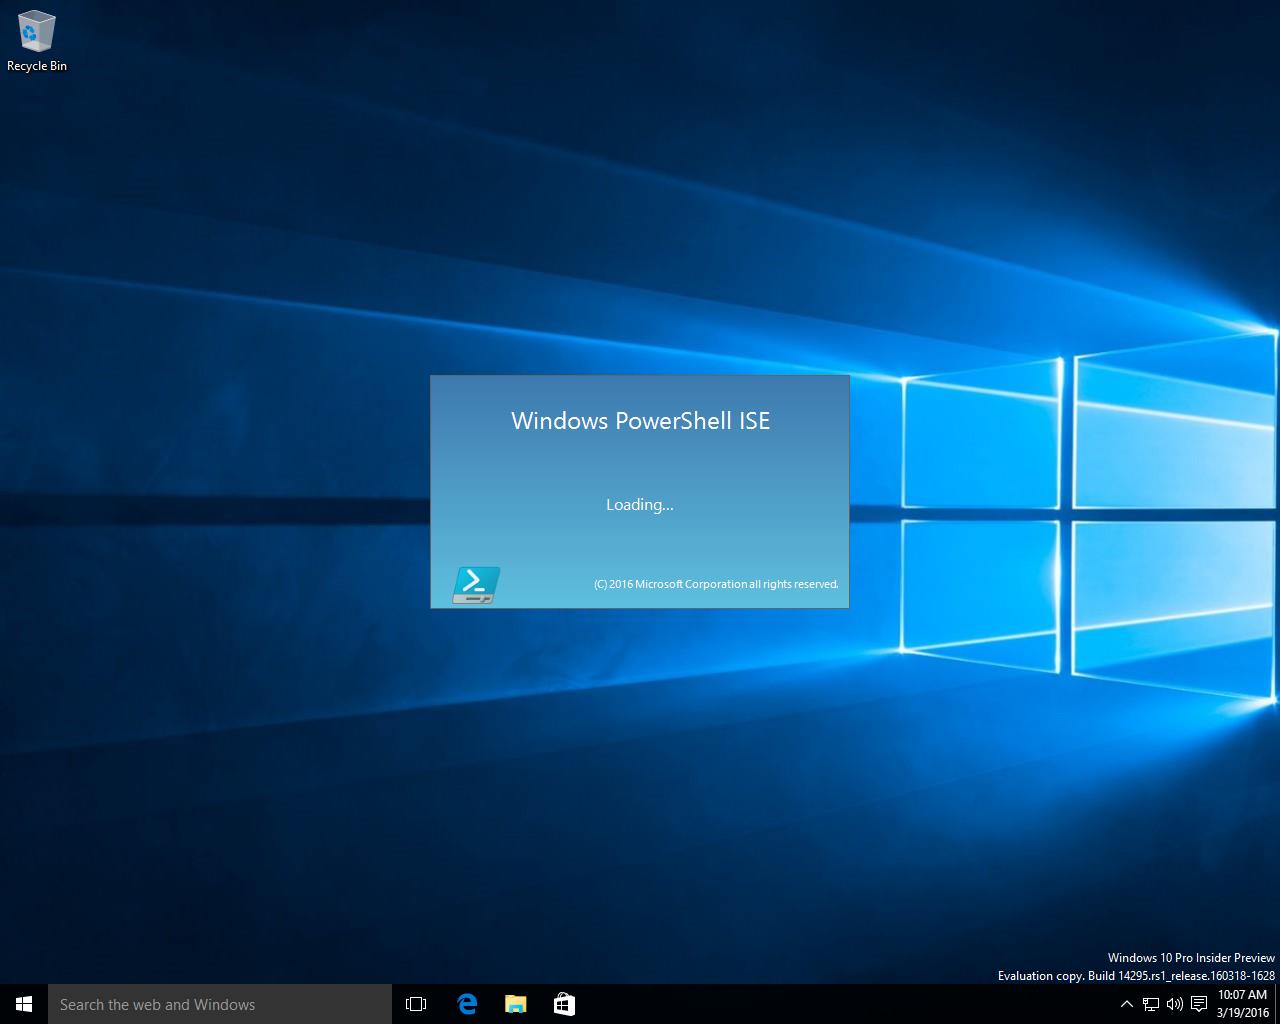This screenshot has width=1280, height=1024.
Task: Click the Loading... text on splash
Action: pos(640,505)
